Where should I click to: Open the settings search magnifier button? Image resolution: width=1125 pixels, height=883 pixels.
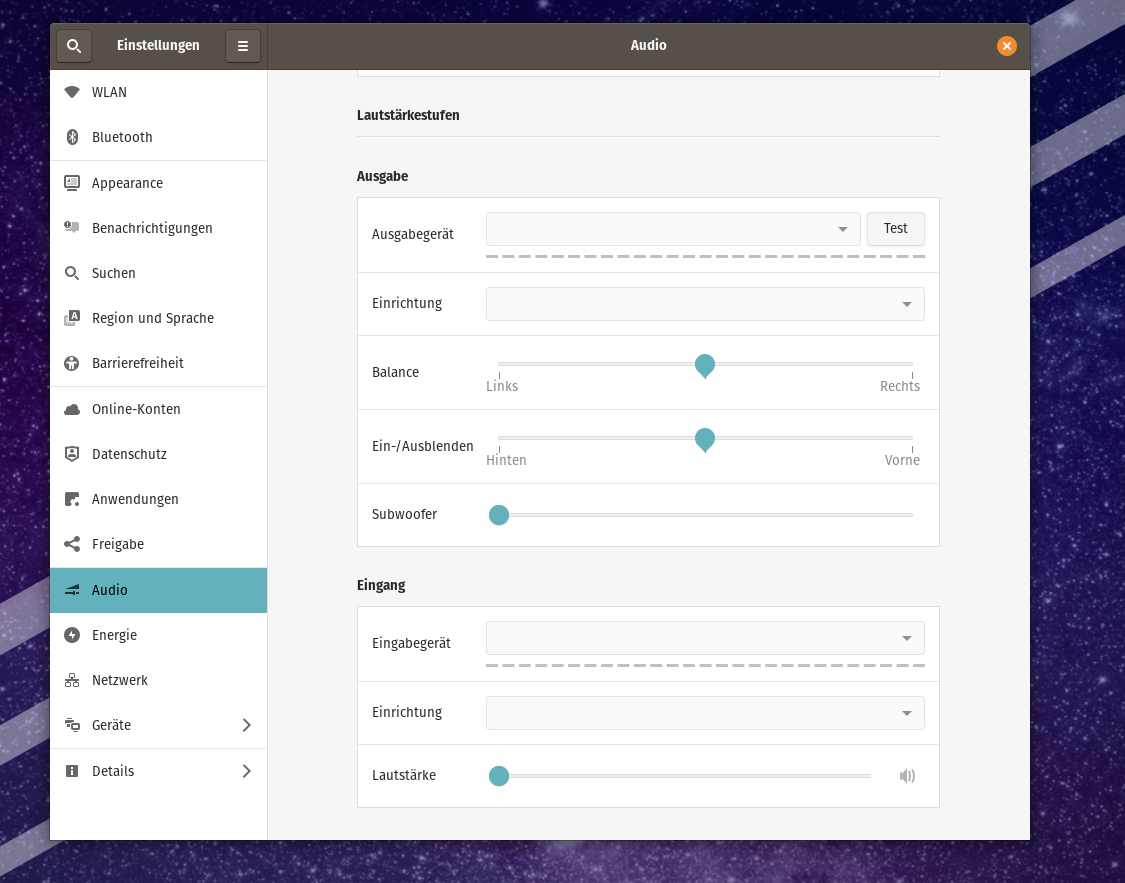[74, 46]
